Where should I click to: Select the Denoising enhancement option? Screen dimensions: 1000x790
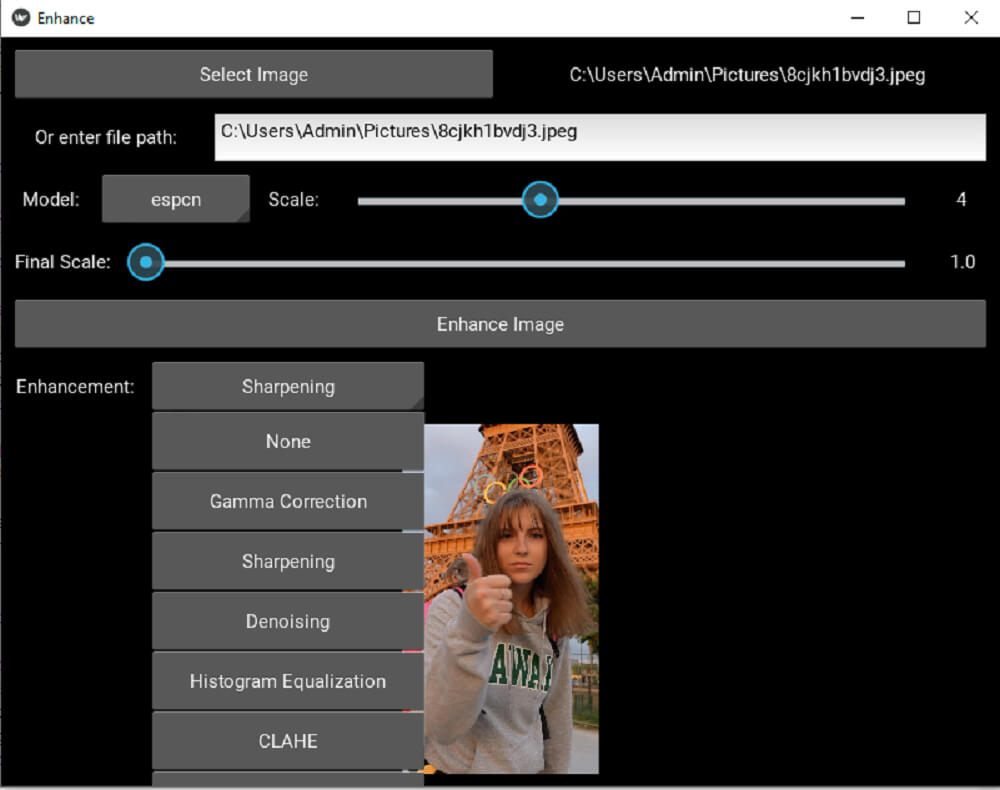(x=288, y=621)
